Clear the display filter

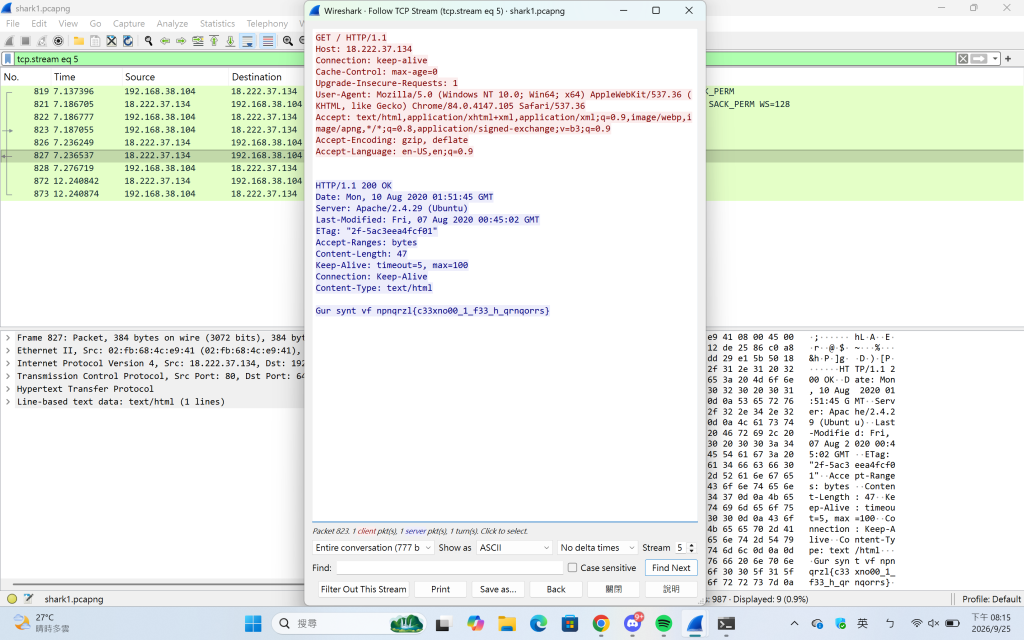963,59
